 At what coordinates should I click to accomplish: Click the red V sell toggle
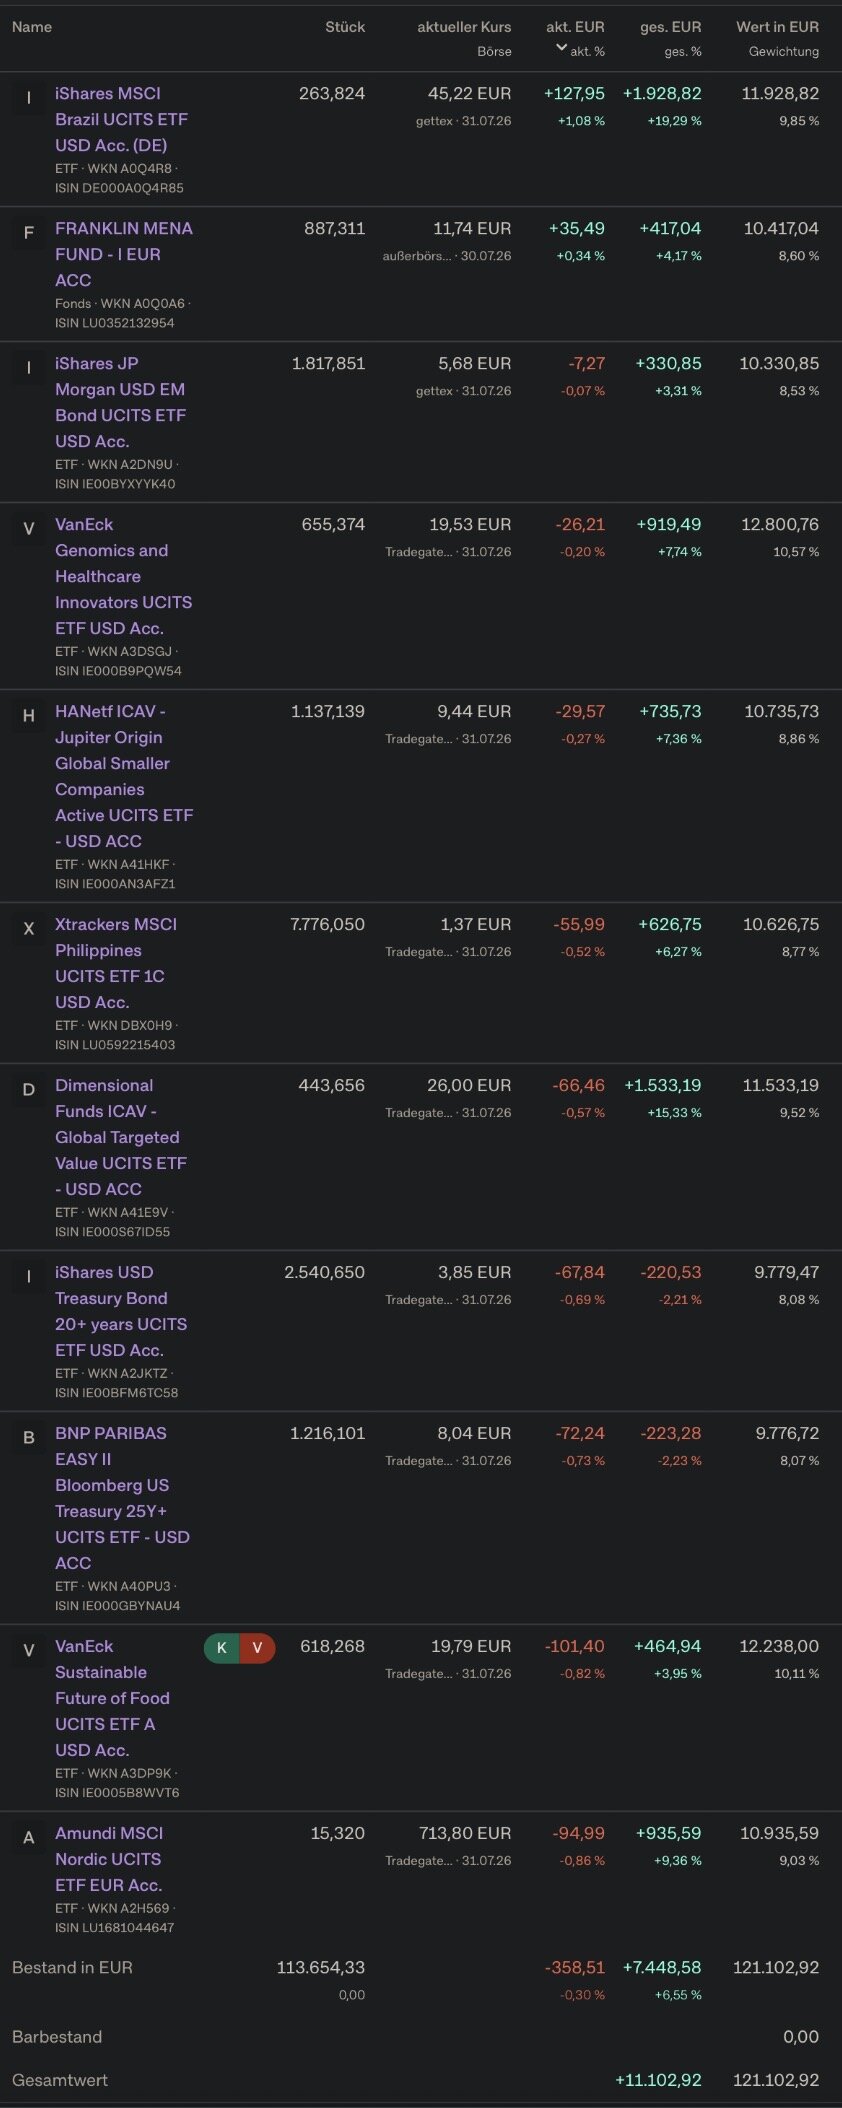(x=258, y=1648)
